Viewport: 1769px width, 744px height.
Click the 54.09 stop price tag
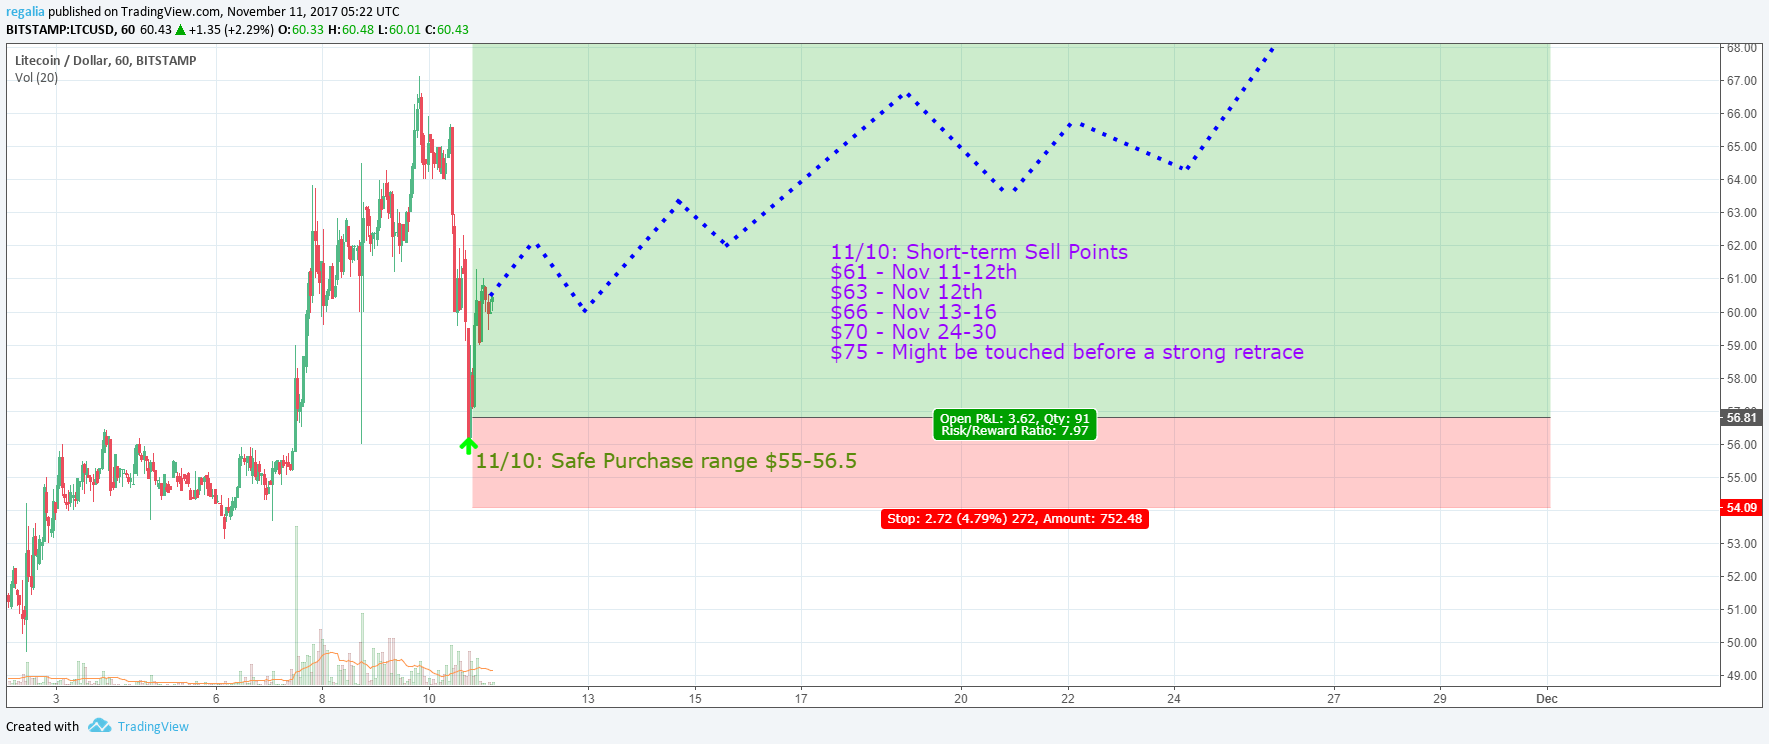click(1741, 508)
